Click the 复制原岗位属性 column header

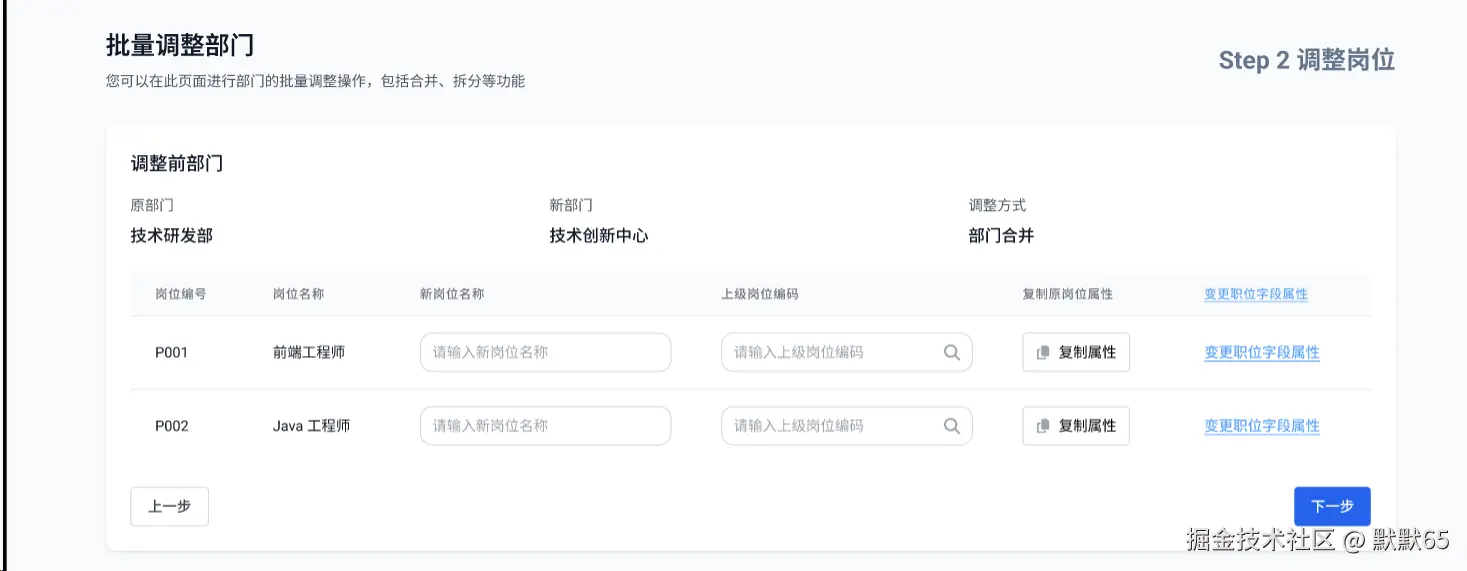1067,294
